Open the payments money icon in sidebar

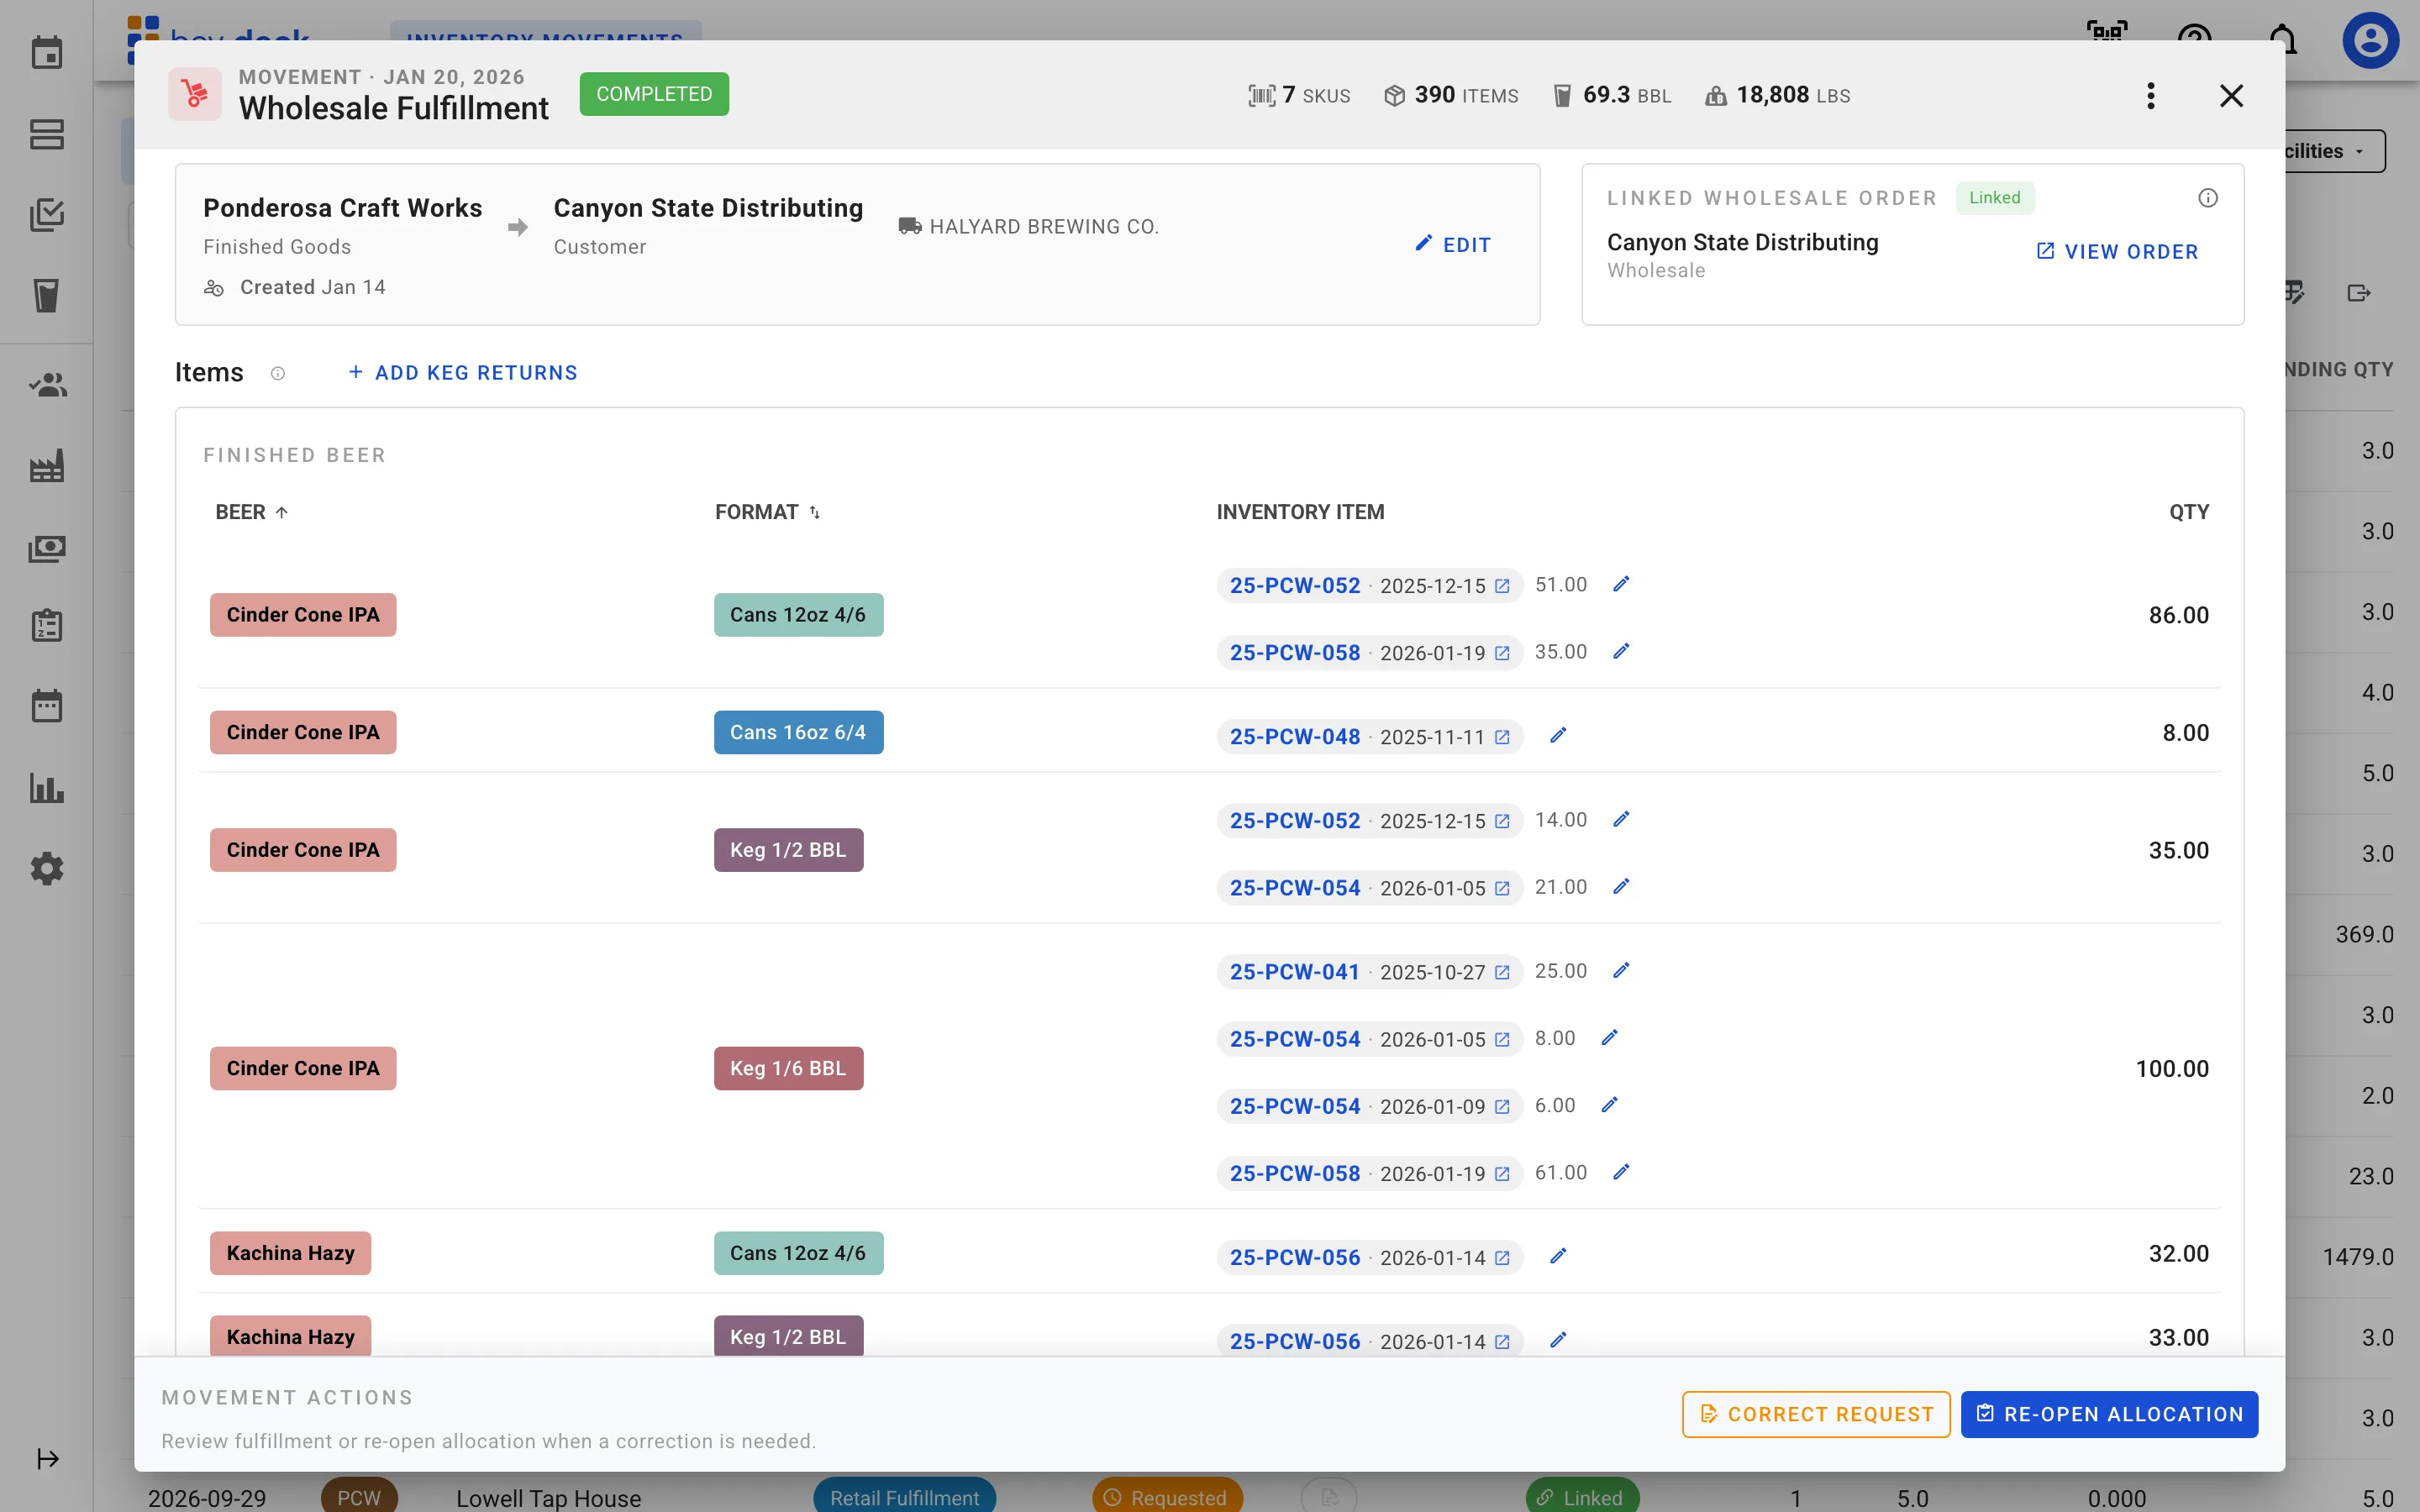point(46,548)
